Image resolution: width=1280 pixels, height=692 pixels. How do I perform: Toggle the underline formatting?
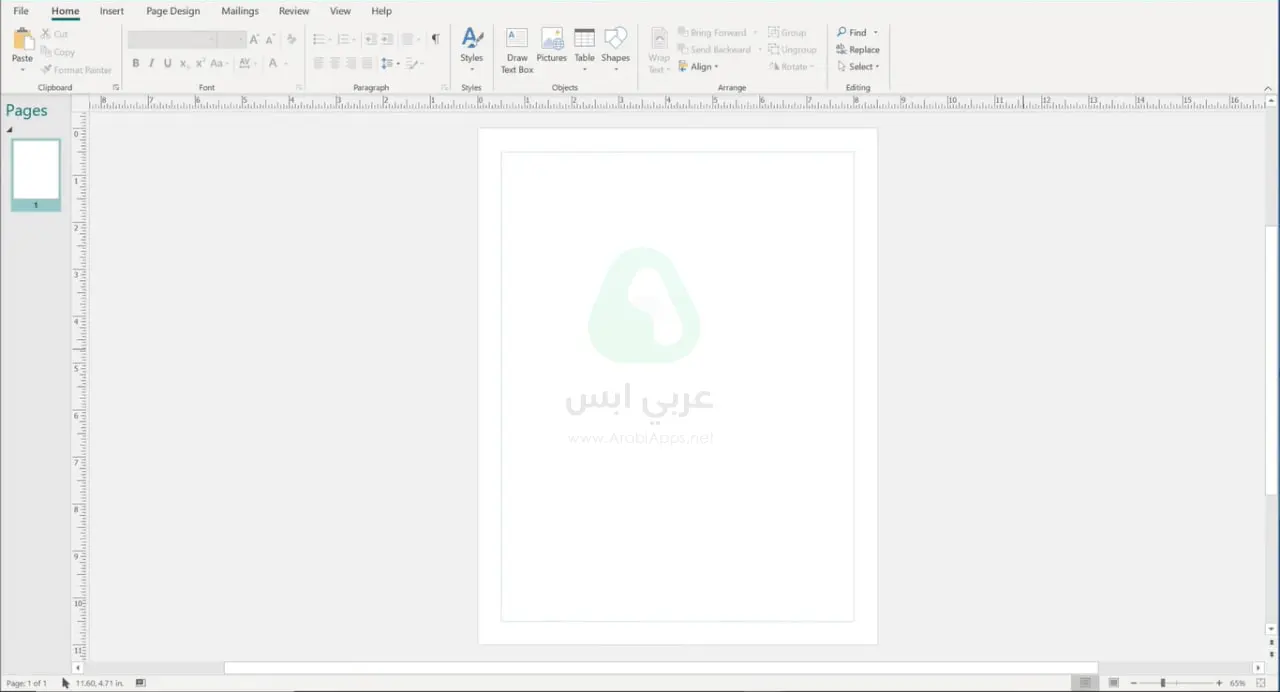[167, 63]
